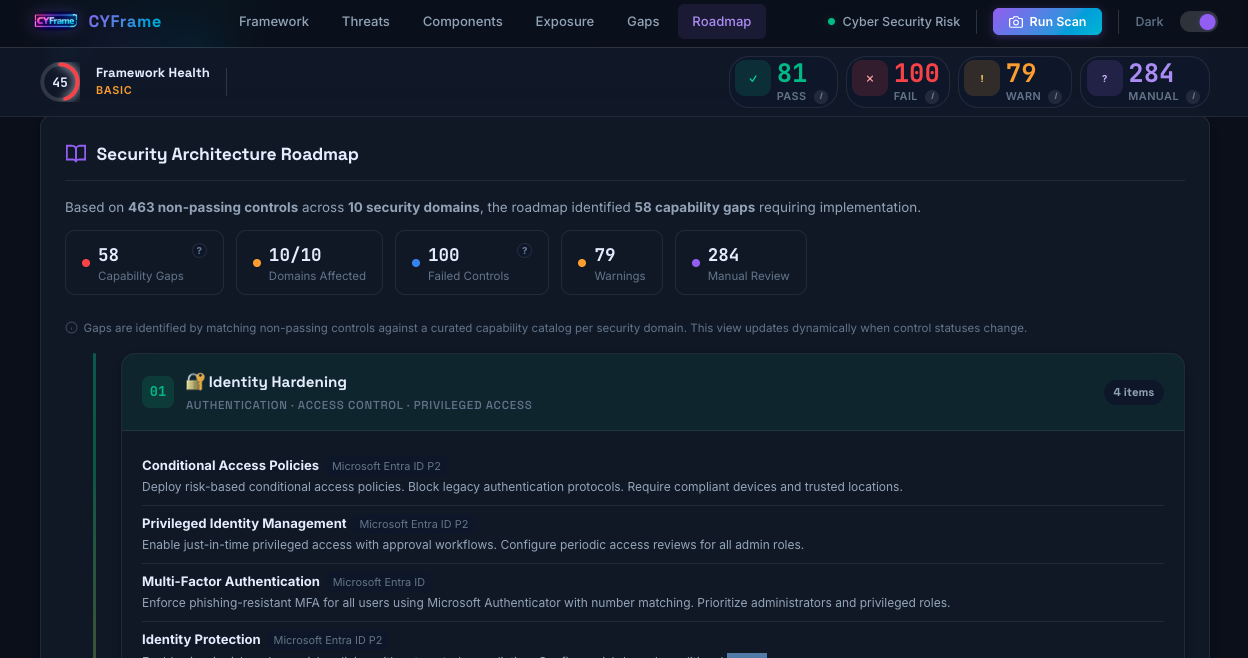Click the 4 items badge on Identity Hardening
1248x658 pixels.
tap(1133, 392)
